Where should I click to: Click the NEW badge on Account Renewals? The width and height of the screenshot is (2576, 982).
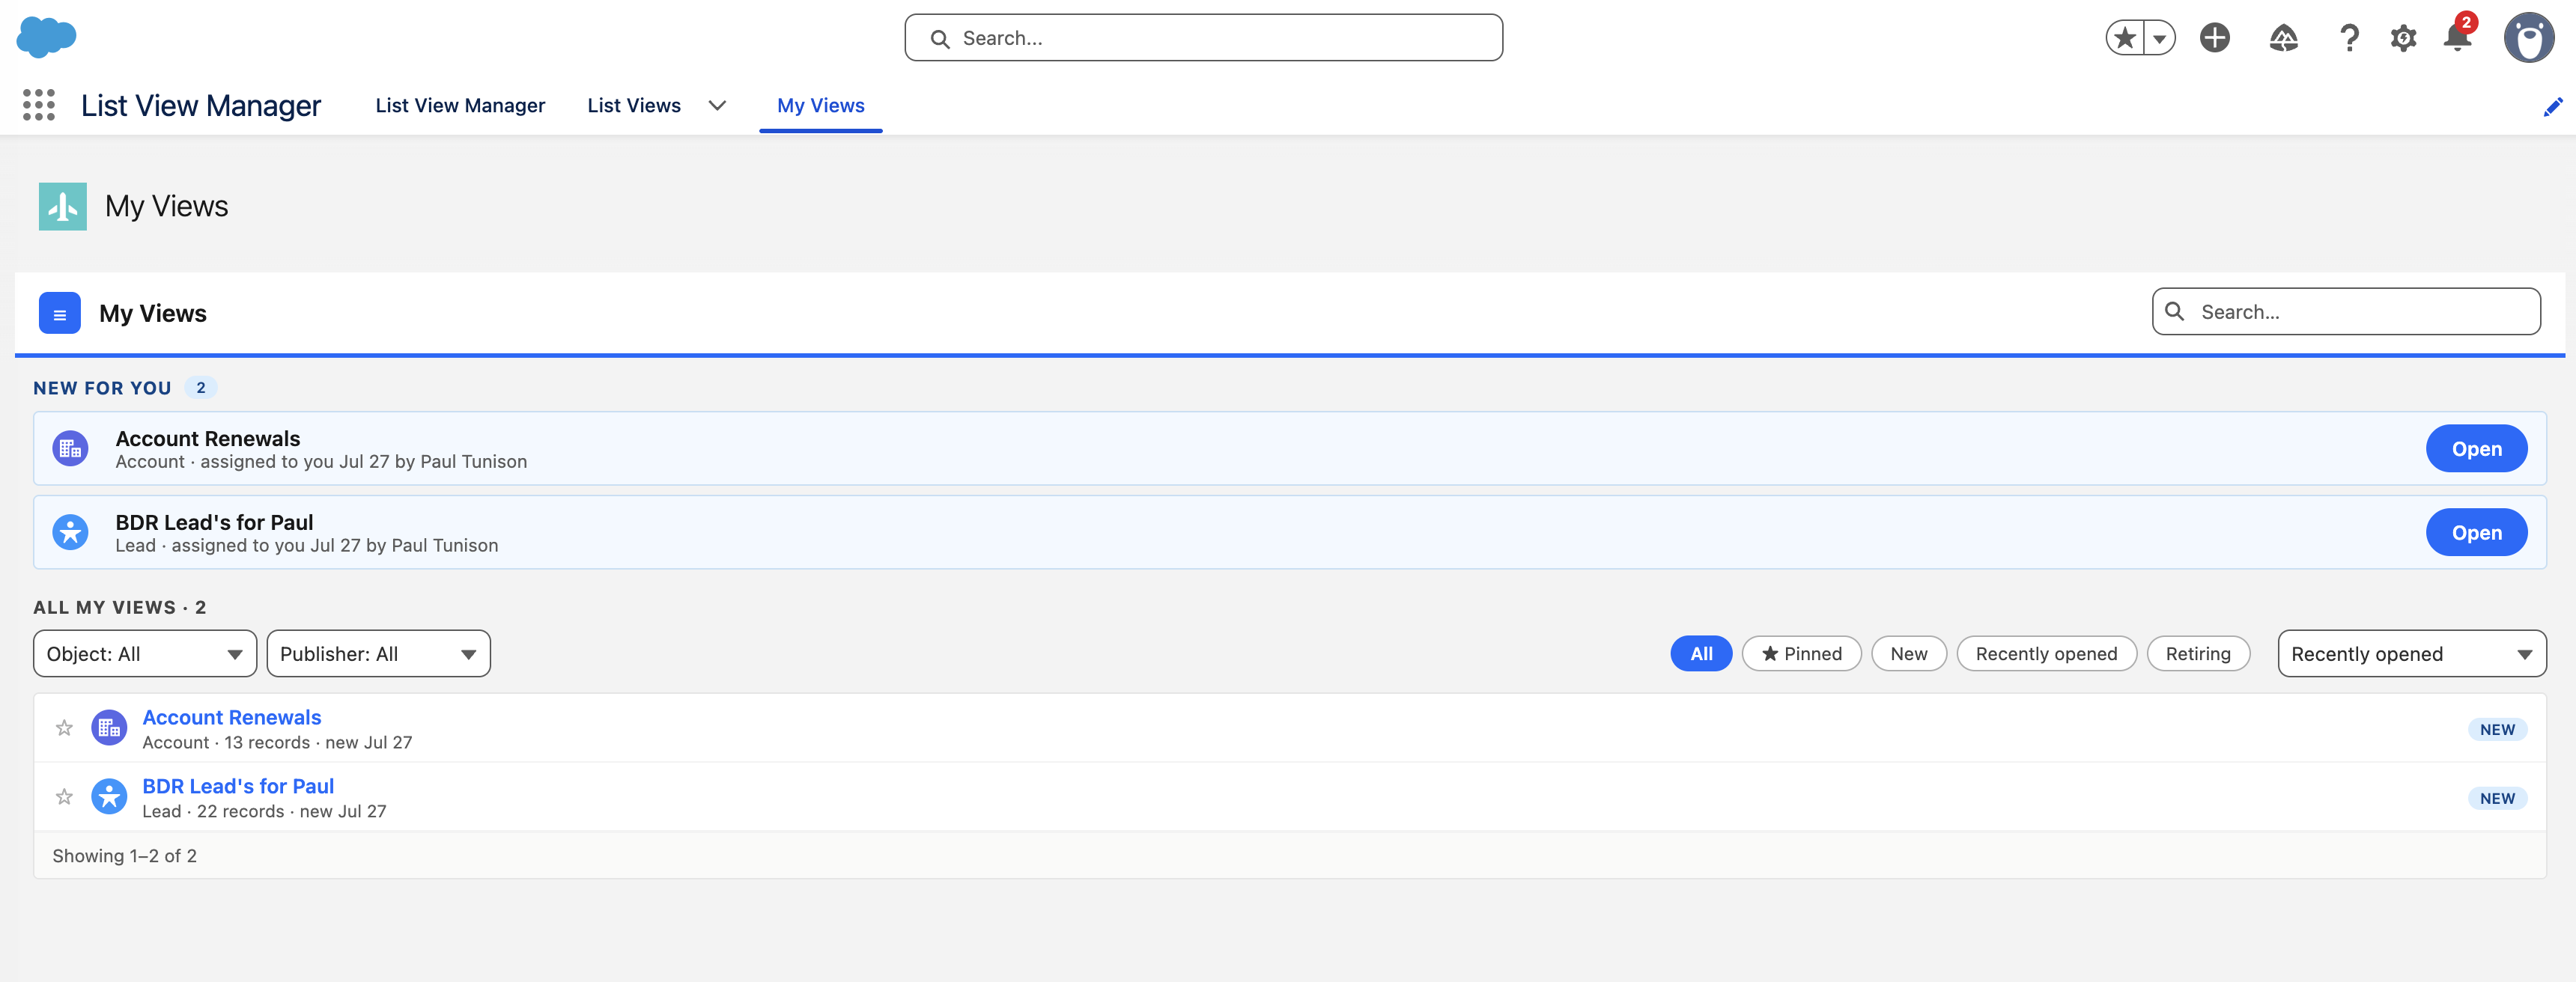(2497, 729)
